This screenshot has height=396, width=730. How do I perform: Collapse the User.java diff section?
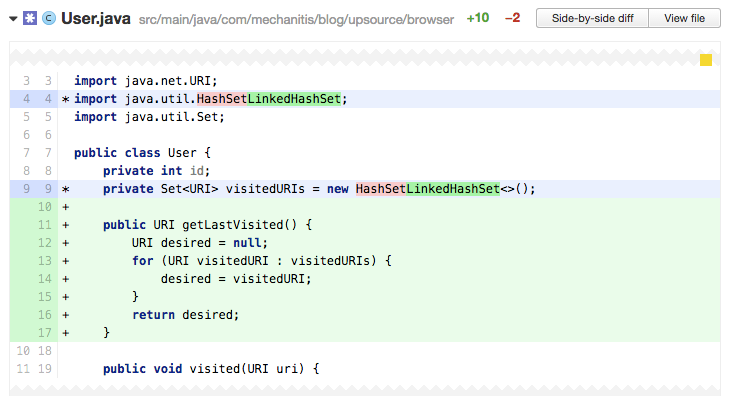(13, 19)
